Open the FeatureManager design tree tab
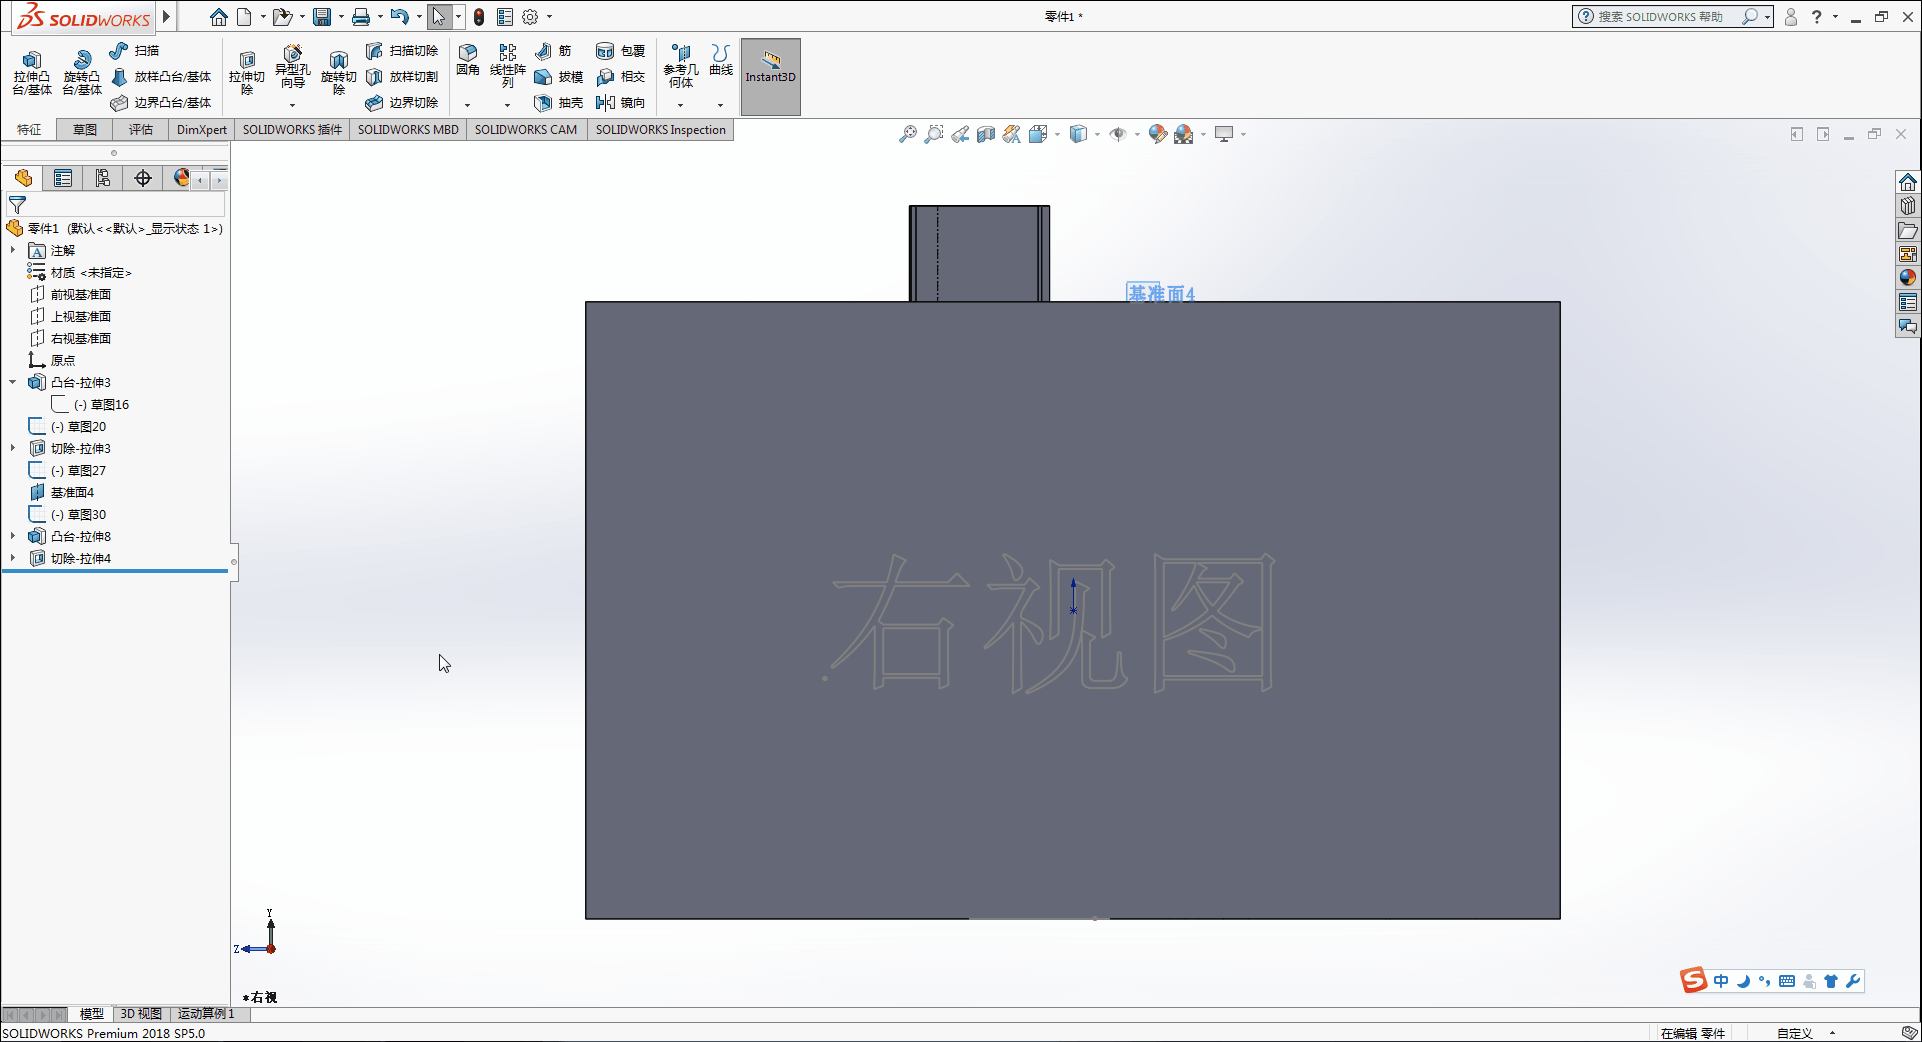Screen dimensions: 1922x1042 pyautogui.click(x=23, y=178)
